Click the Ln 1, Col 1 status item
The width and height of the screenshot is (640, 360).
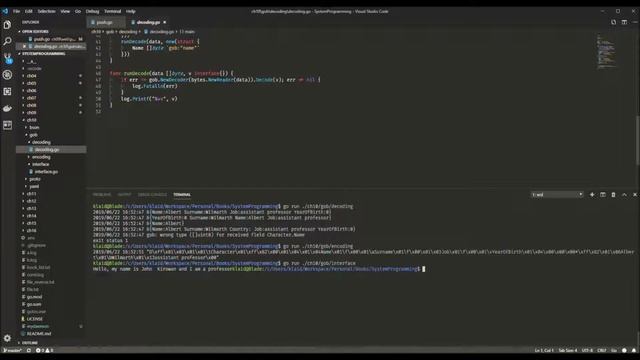click(x=544, y=350)
